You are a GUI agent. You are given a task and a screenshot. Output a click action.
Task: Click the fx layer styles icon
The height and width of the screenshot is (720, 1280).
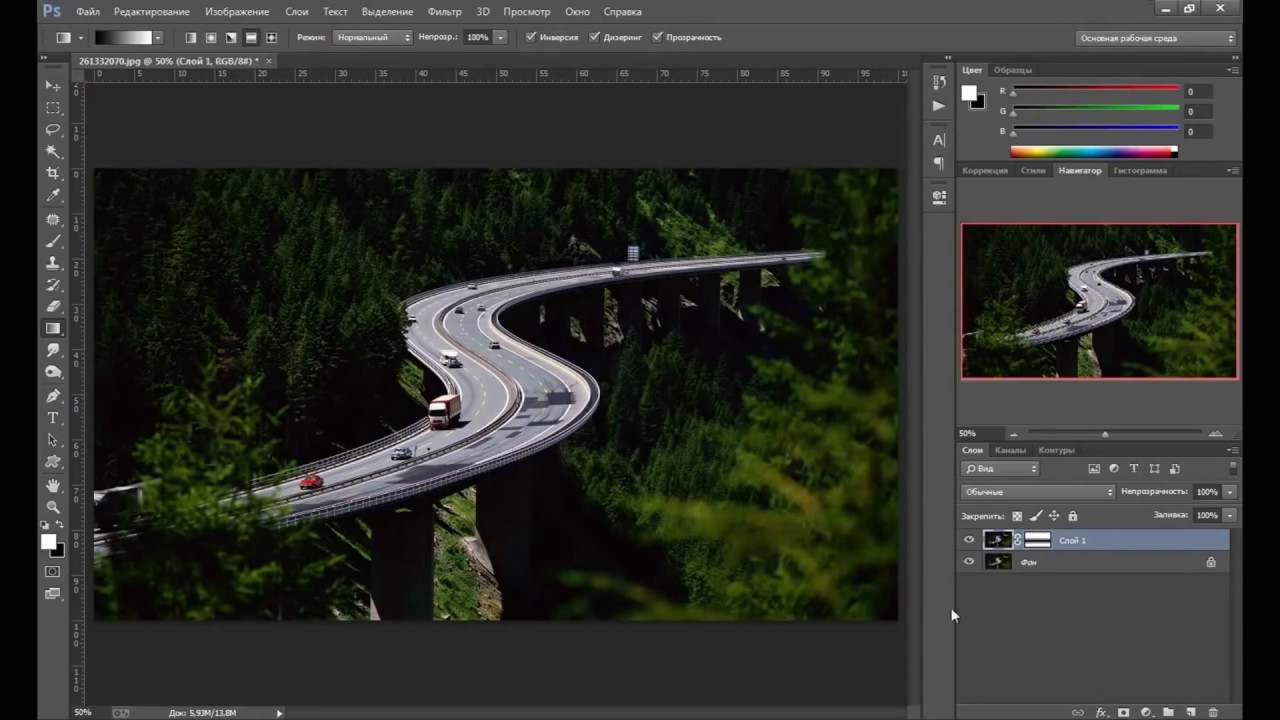pyautogui.click(x=1101, y=712)
